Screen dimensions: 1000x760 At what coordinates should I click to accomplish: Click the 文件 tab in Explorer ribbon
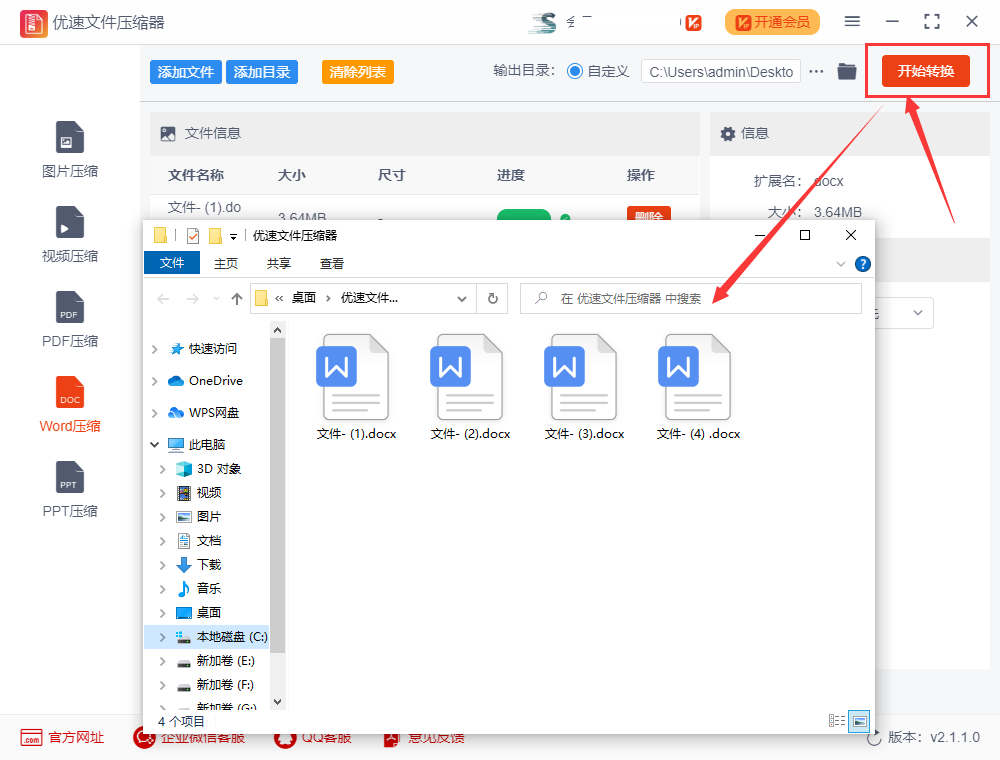tap(172, 263)
